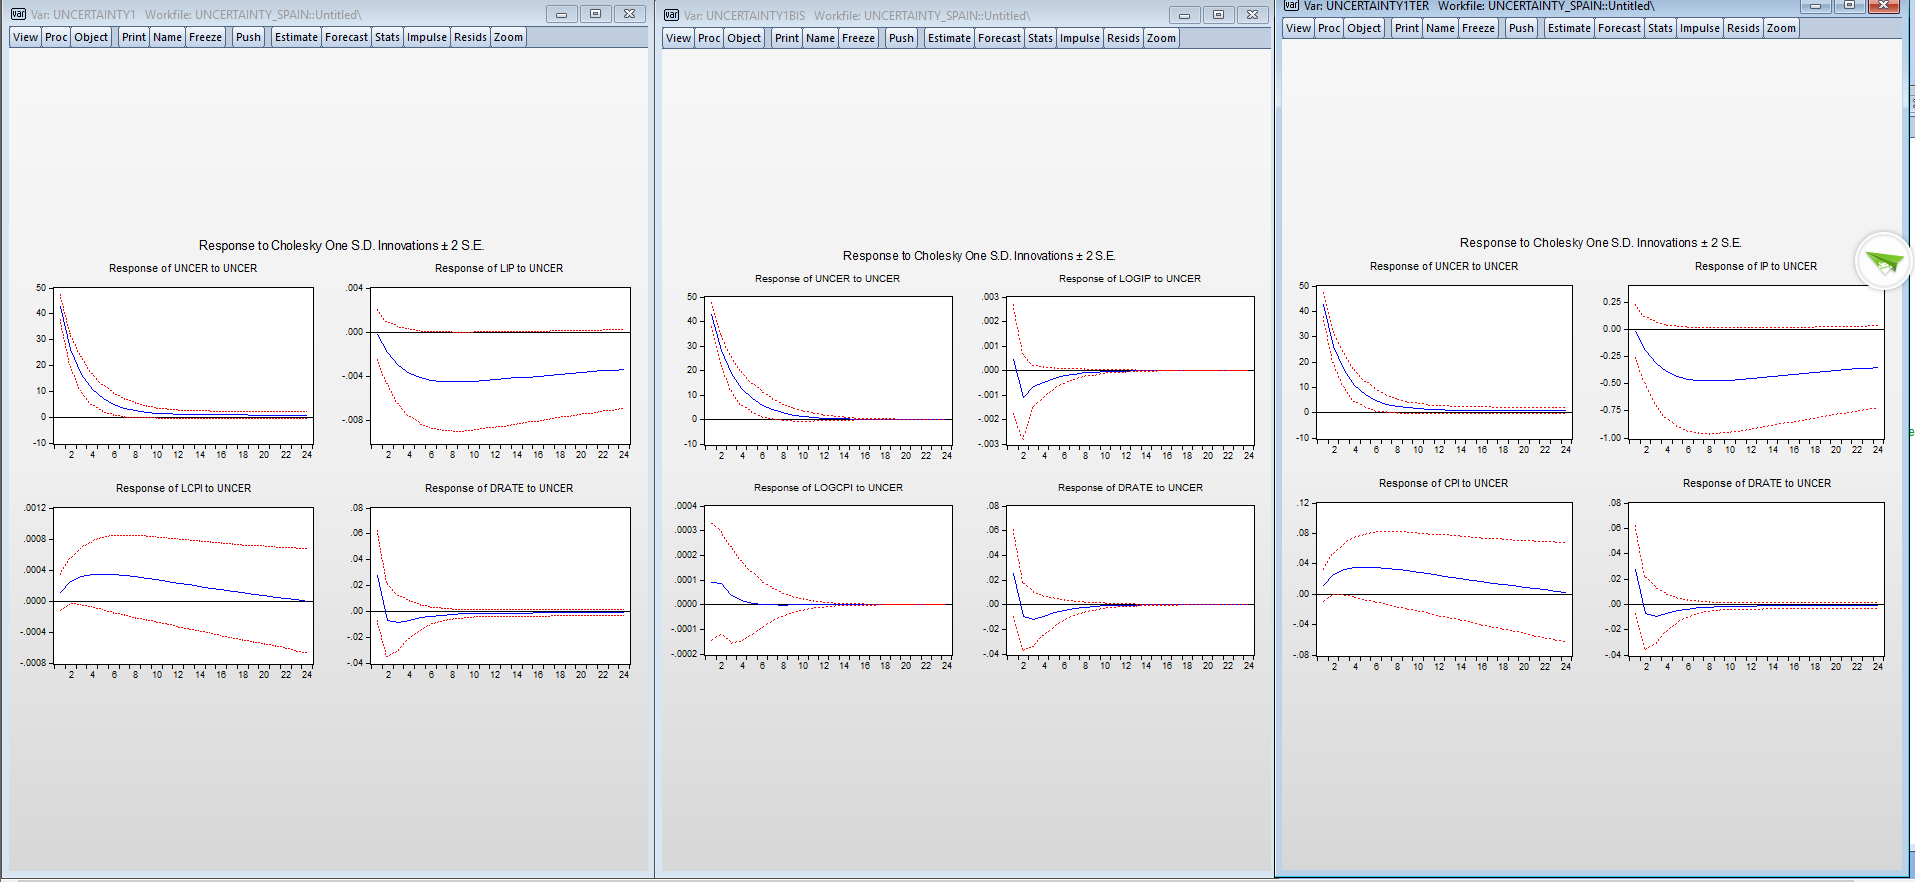Open View menu in UNCERTAINTY1 window
The image size is (1915, 882).
[26, 37]
